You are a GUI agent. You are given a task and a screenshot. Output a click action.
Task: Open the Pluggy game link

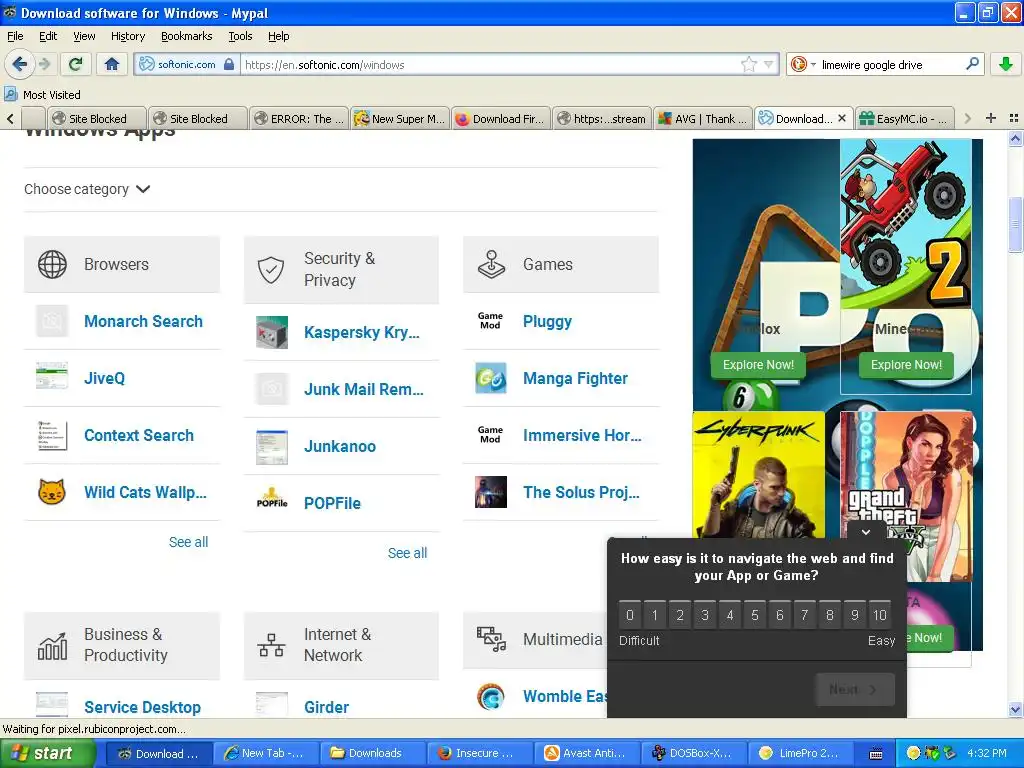point(547,321)
